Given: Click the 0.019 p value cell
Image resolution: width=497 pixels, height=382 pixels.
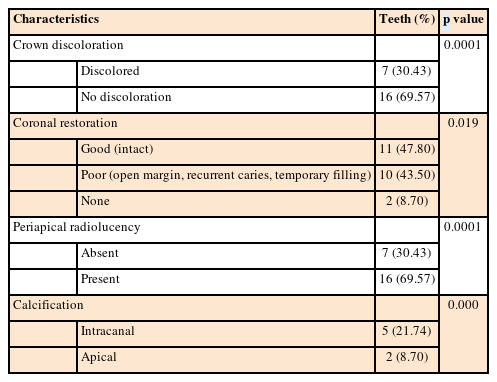Looking at the screenshot, I should [464, 165].
